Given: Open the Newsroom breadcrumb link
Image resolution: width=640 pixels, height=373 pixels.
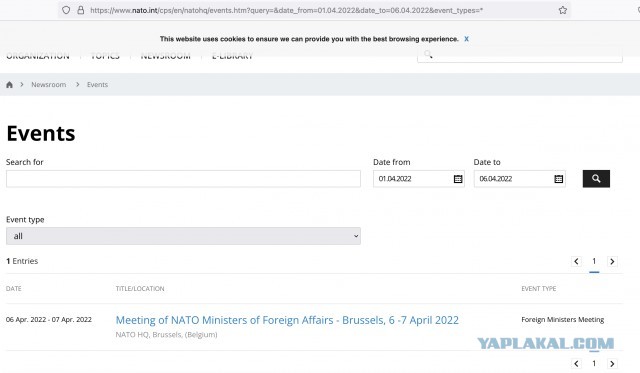Looking at the screenshot, I should (x=49, y=84).
